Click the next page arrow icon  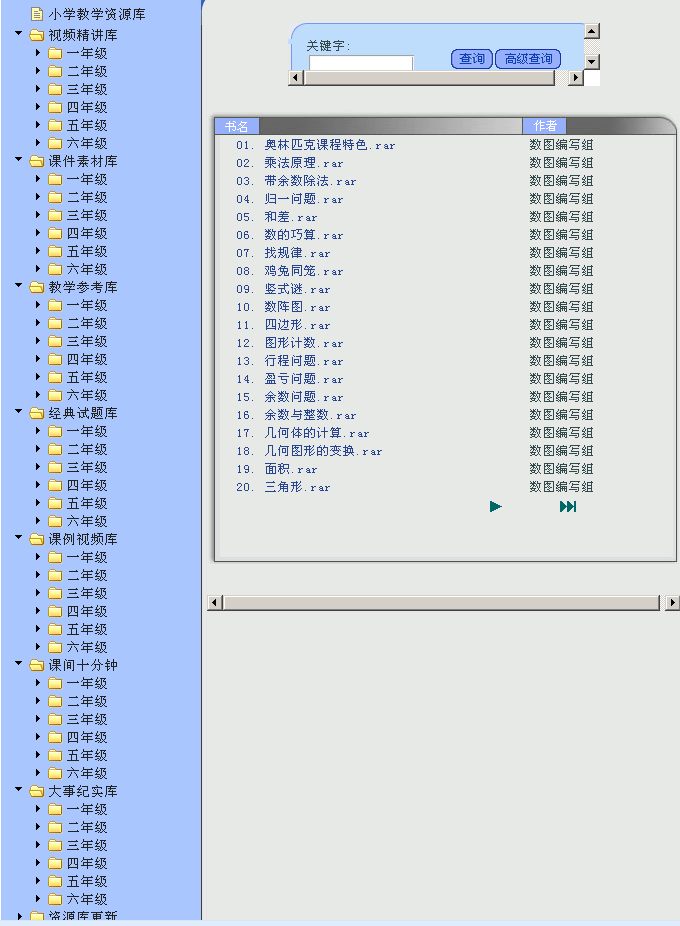coord(495,507)
